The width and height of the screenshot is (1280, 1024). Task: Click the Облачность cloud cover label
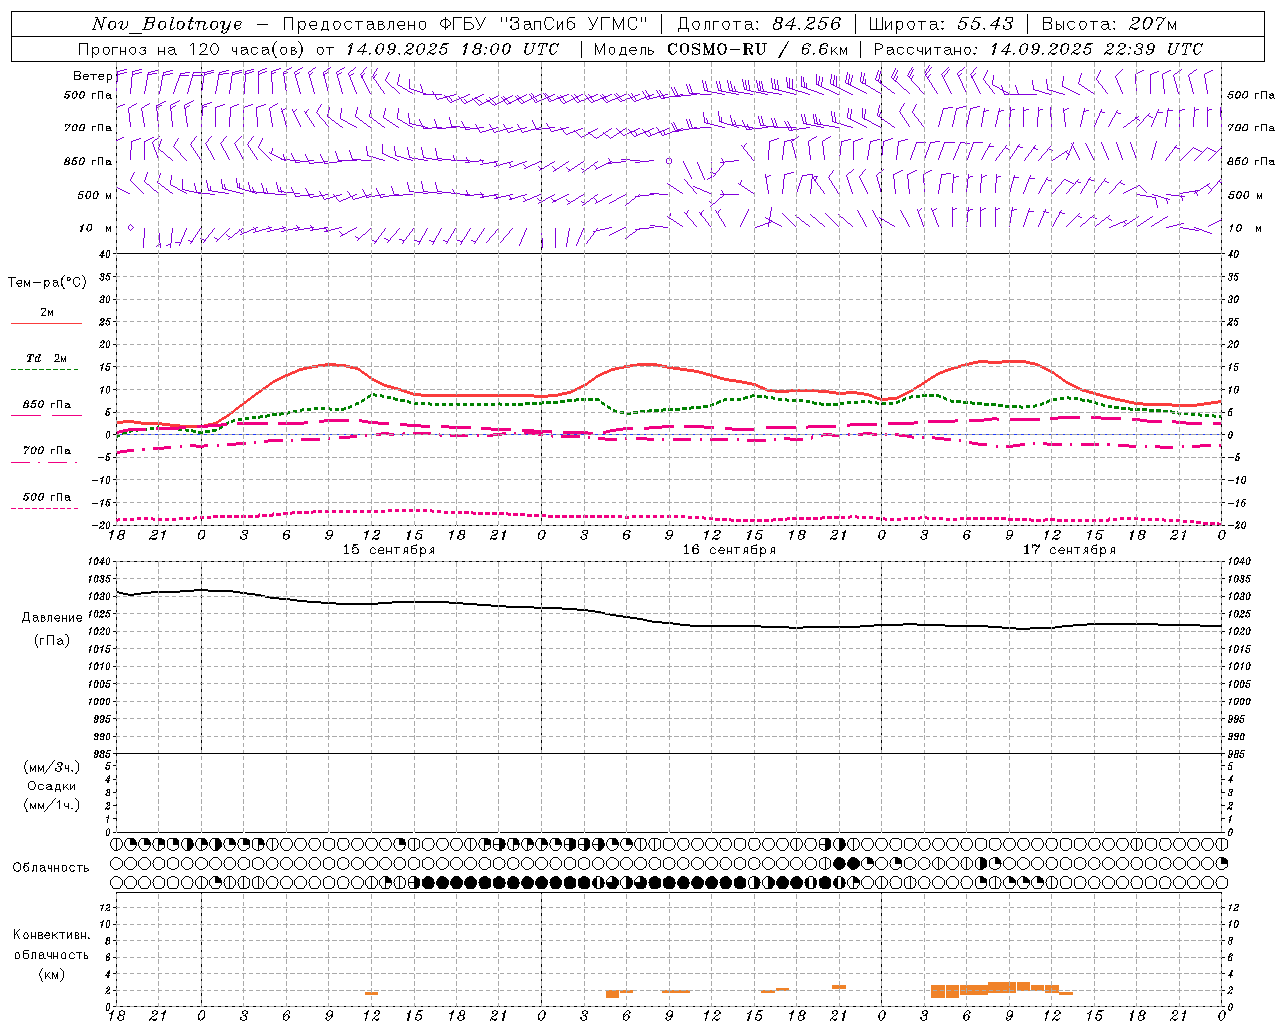coord(51,868)
